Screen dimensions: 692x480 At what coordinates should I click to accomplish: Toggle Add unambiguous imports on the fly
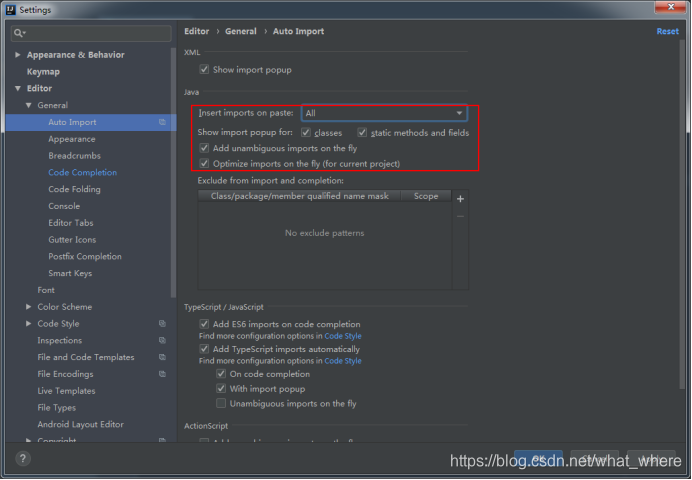[204, 148]
